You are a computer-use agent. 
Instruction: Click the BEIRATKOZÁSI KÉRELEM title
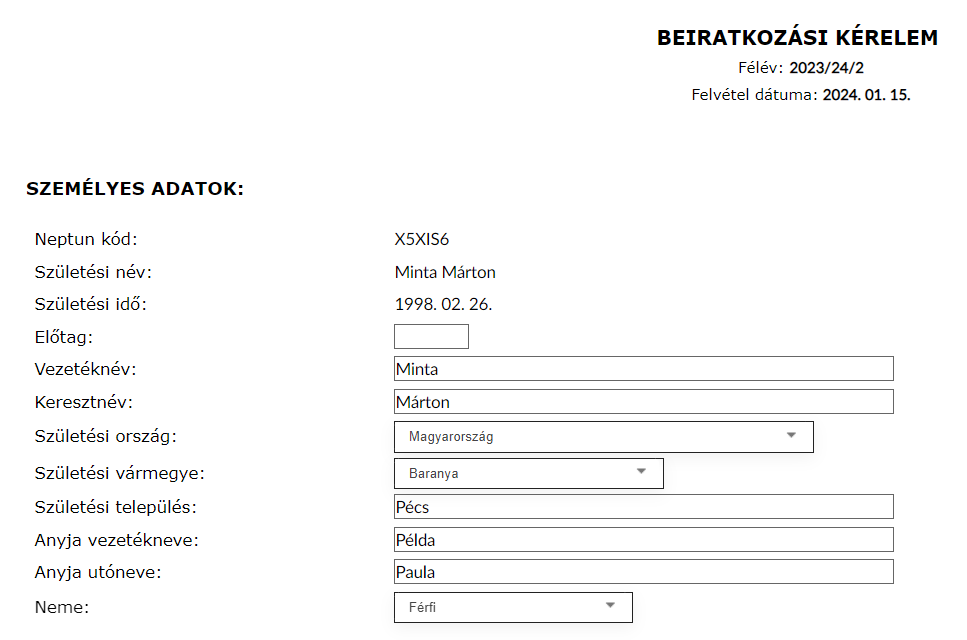click(797, 38)
